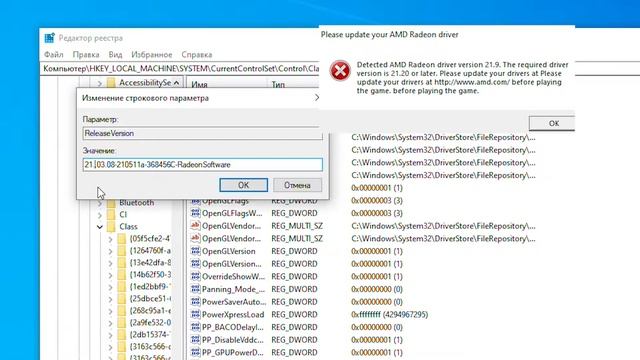Click the folder icon of {14b62f50-3 key
The width and height of the screenshot is (640, 360).
tap(122, 274)
